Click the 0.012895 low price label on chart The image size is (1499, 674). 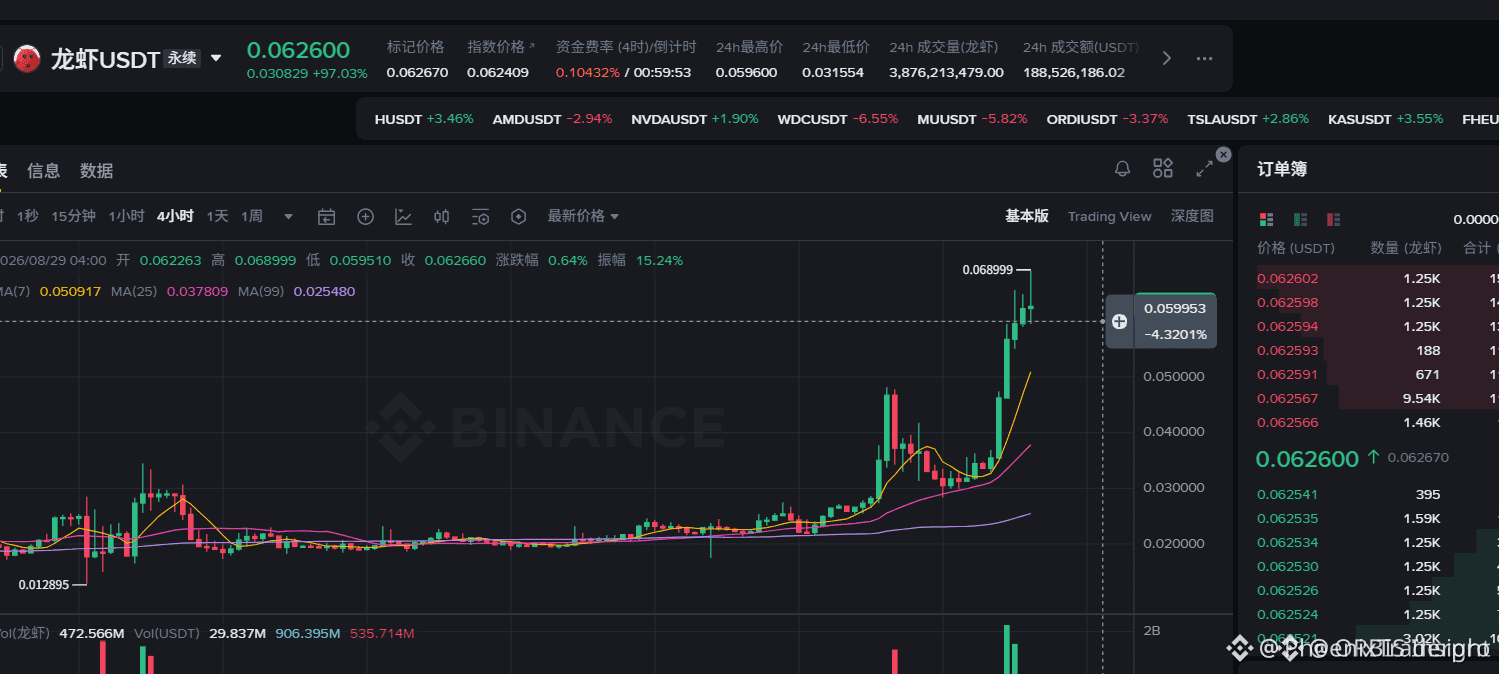[44, 585]
